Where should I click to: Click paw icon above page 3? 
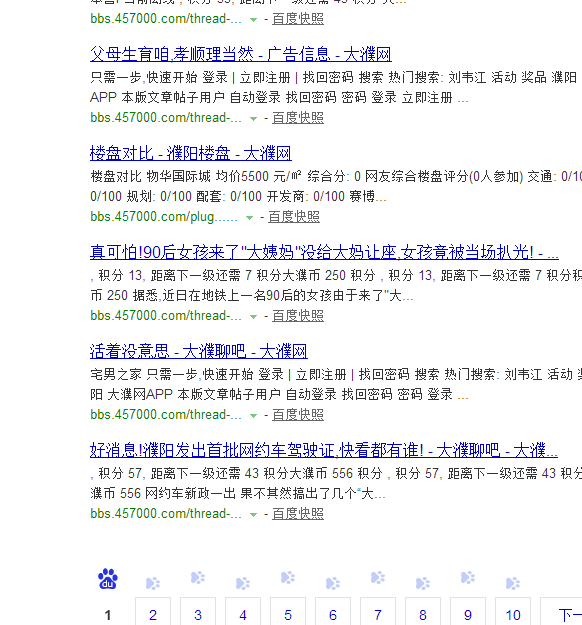coord(198,577)
